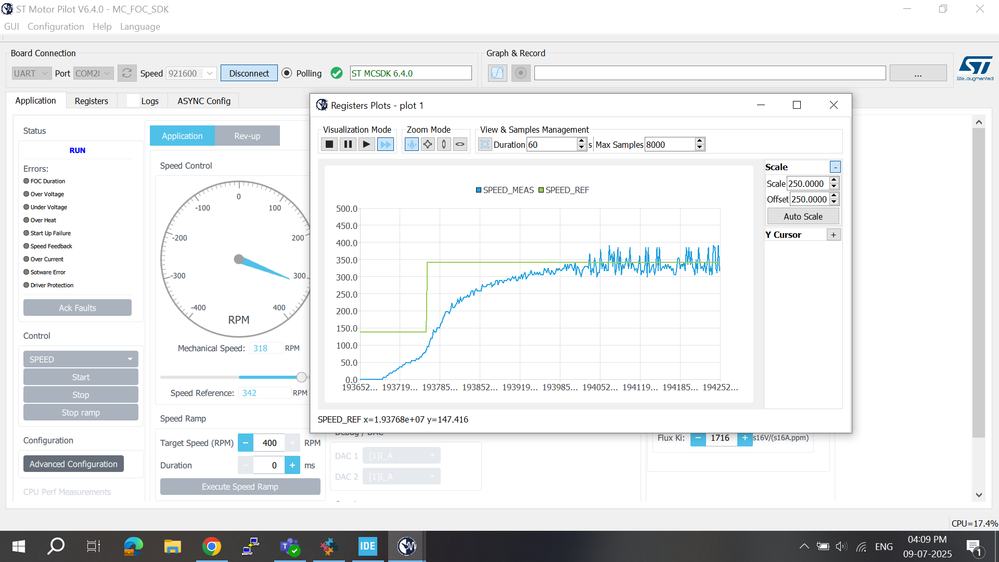Click the ST logo
Viewport: 999px width, 562px height.
[x=975, y=68]
